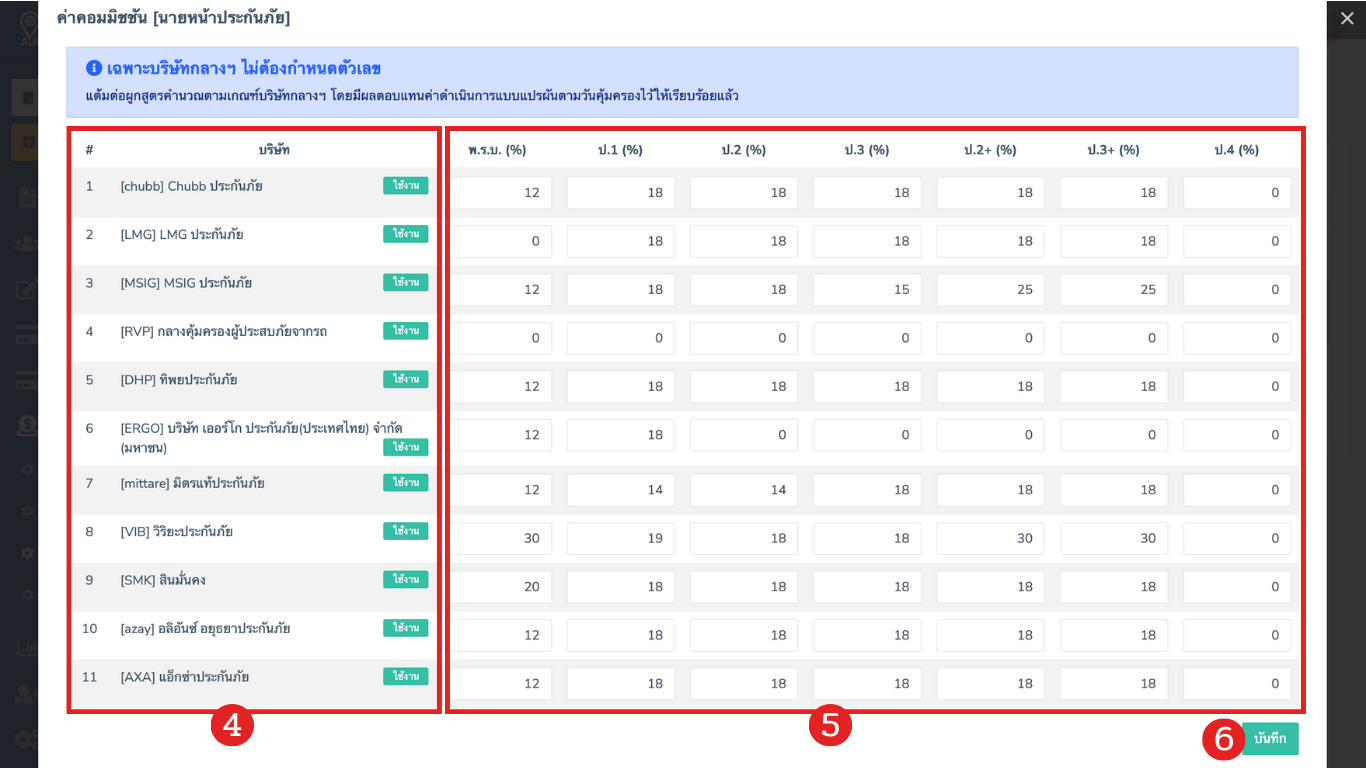Focus the พ.ร.บ. (%) field for Chubb
Image resolution: width=1366 pixels, height=768 pixels.
point(500,193)
